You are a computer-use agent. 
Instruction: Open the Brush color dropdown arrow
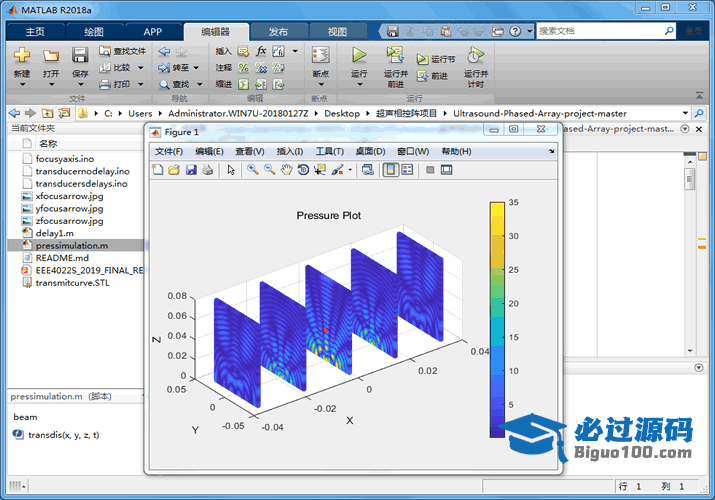coord(350,170)
